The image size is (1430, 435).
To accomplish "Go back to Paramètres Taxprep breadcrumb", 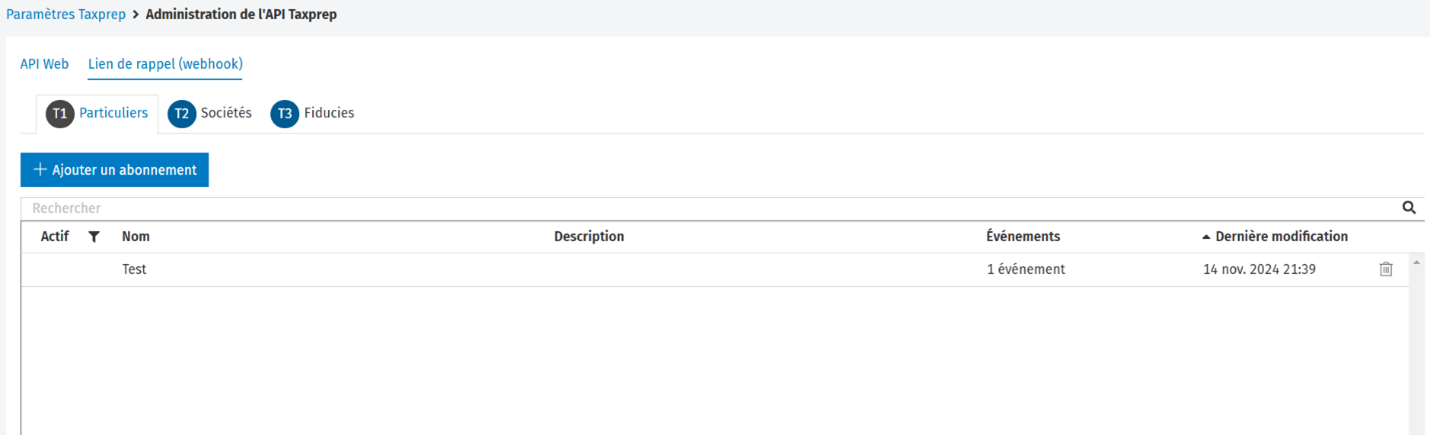I will [x=65, y=15].
